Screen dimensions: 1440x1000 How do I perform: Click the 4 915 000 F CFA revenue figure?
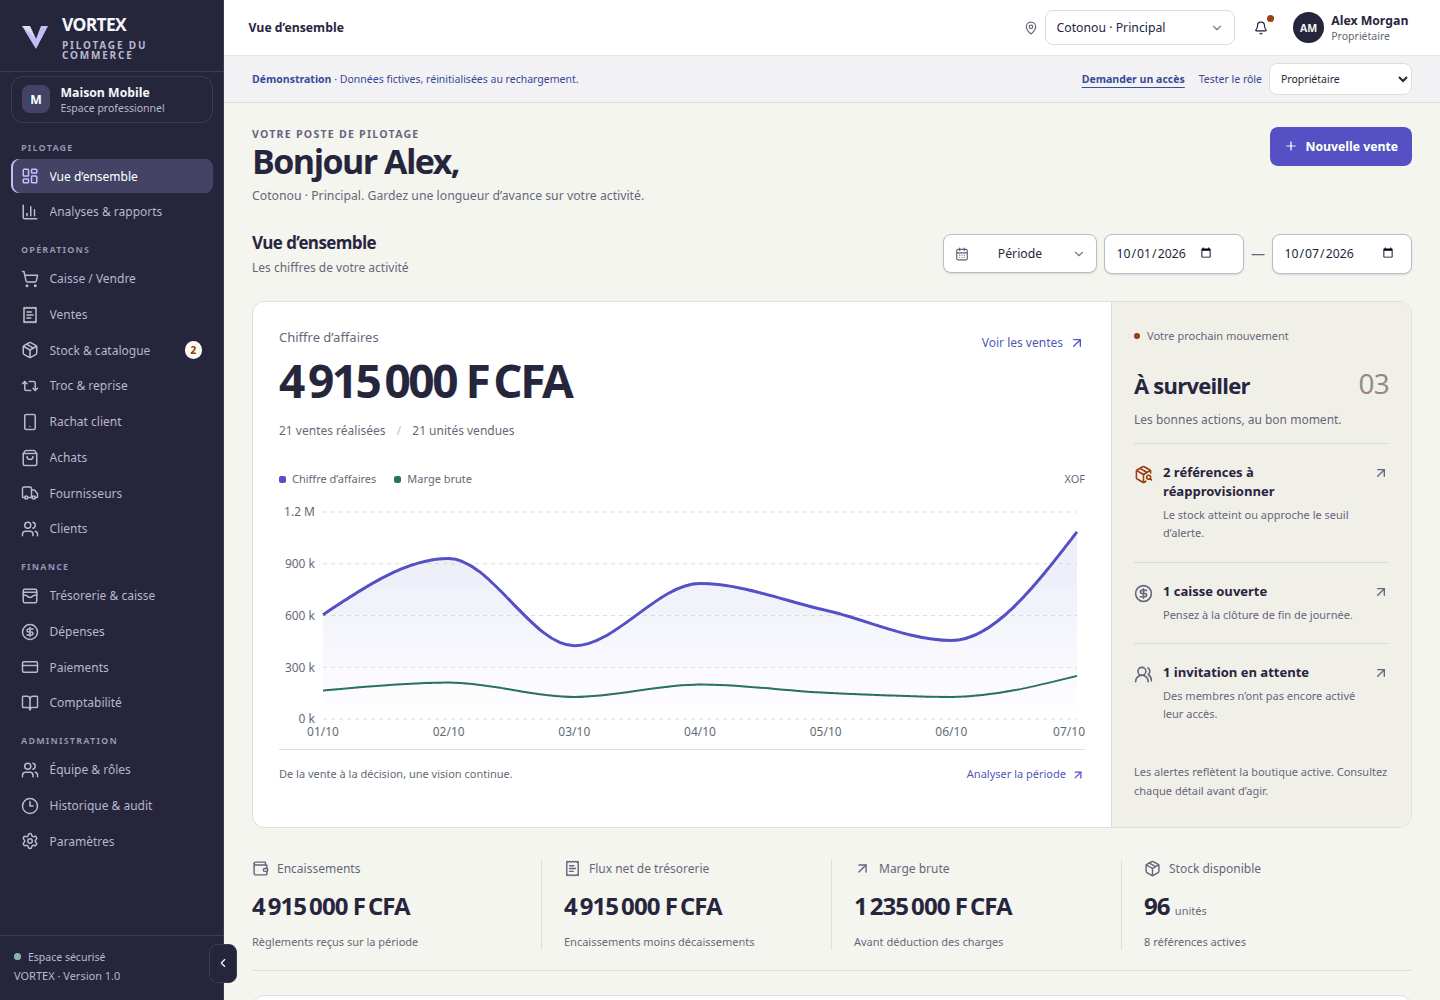click(x=426, y=382)
